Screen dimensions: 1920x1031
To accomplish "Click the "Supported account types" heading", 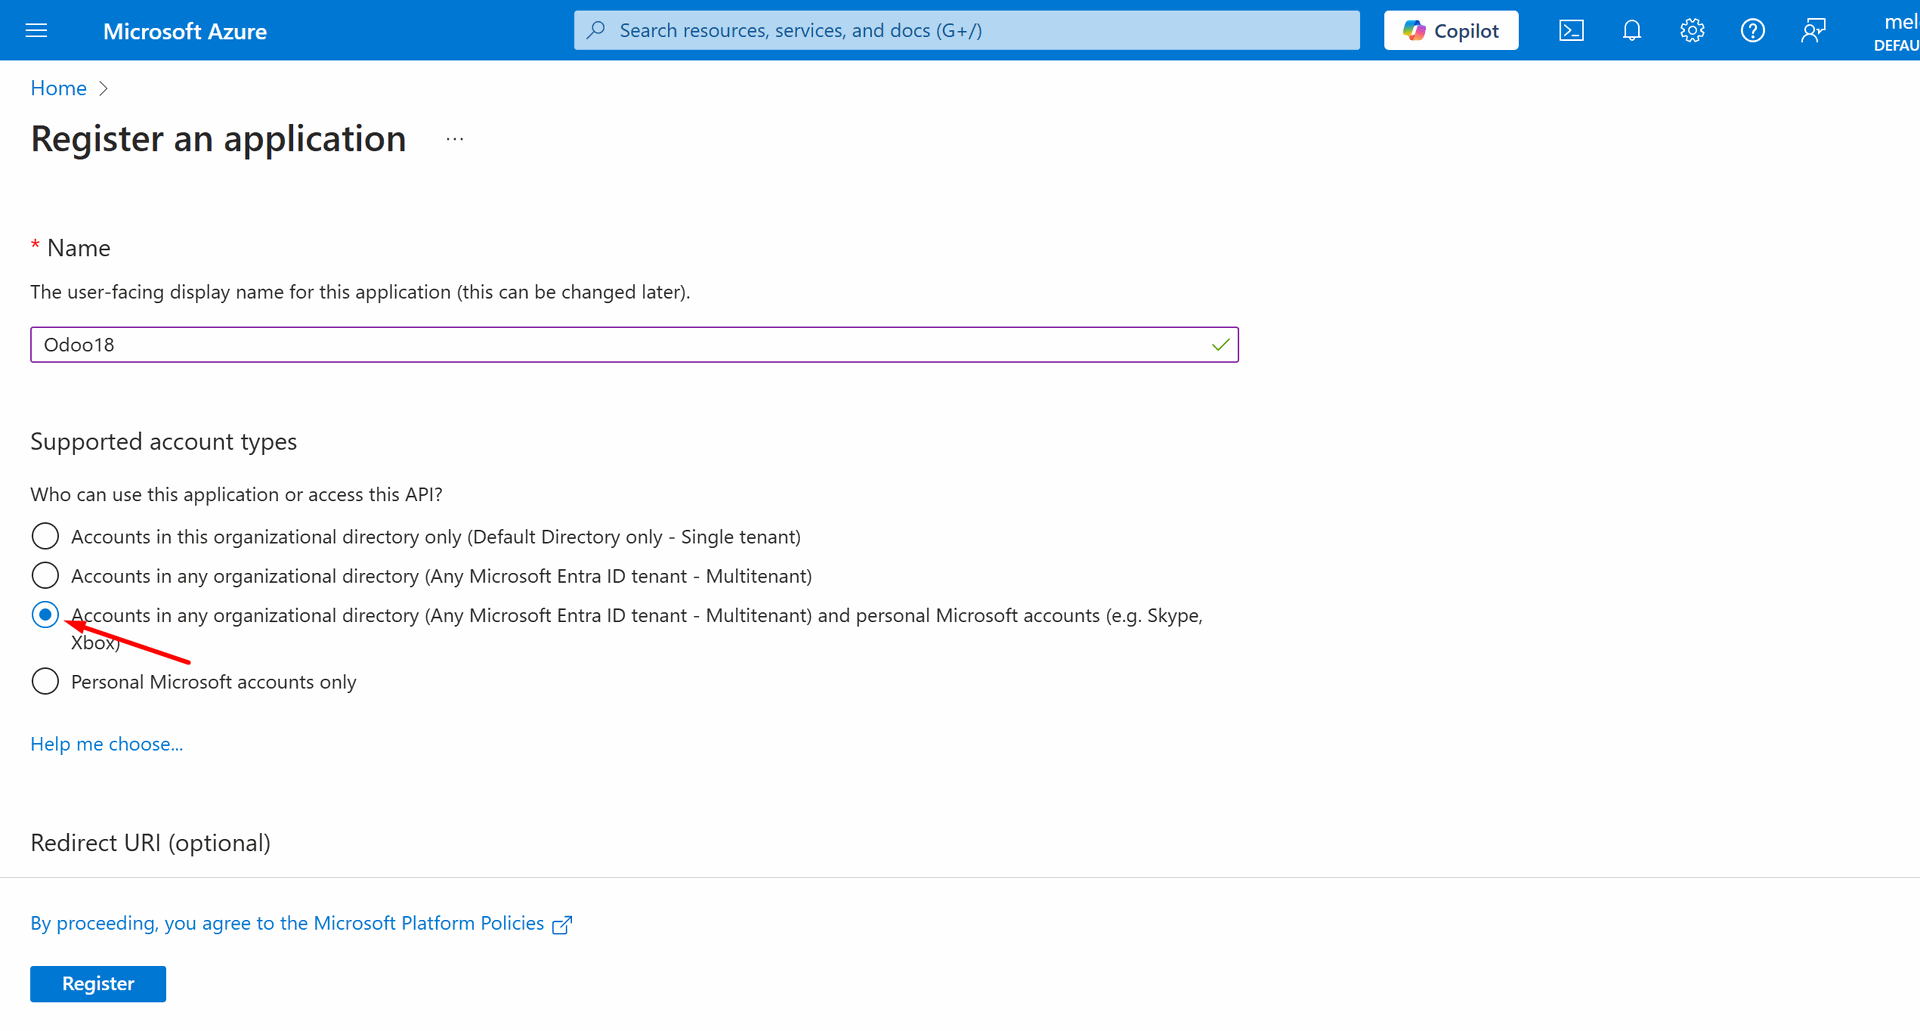I will 164,442.
